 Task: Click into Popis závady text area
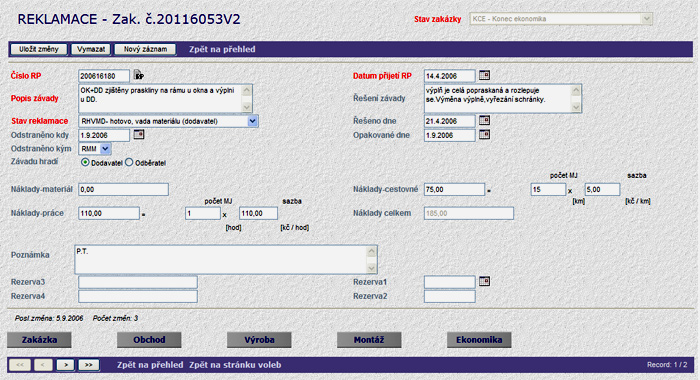(165, 99)
